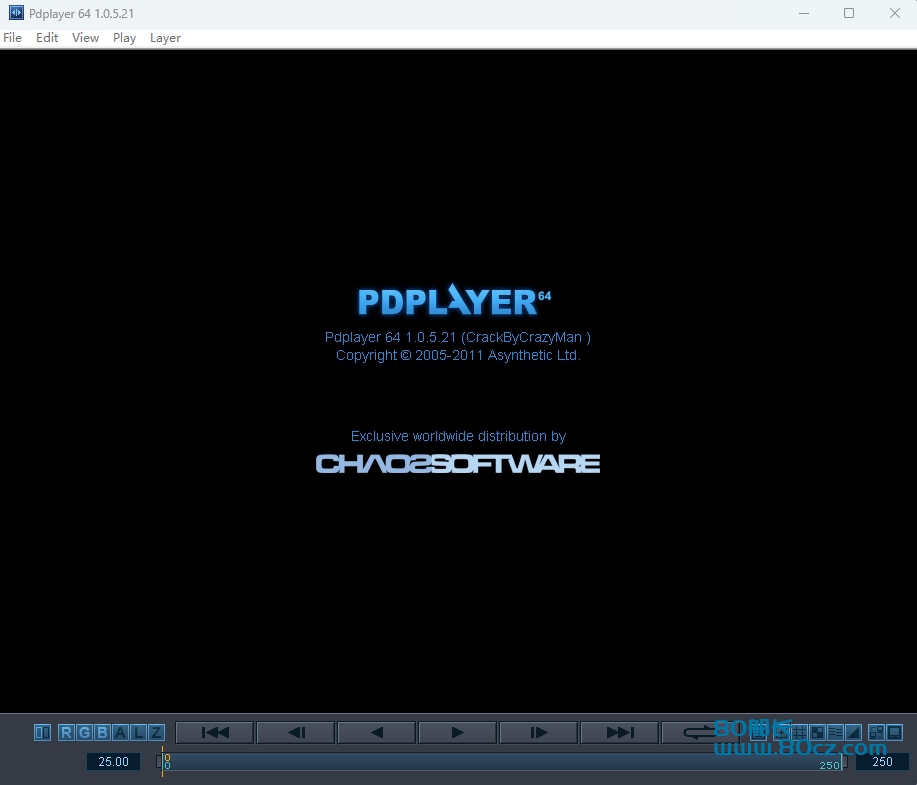The width and height of the screenshot is (917, 785).
Task: Click the checkerboard background icon
Action: 817,732
